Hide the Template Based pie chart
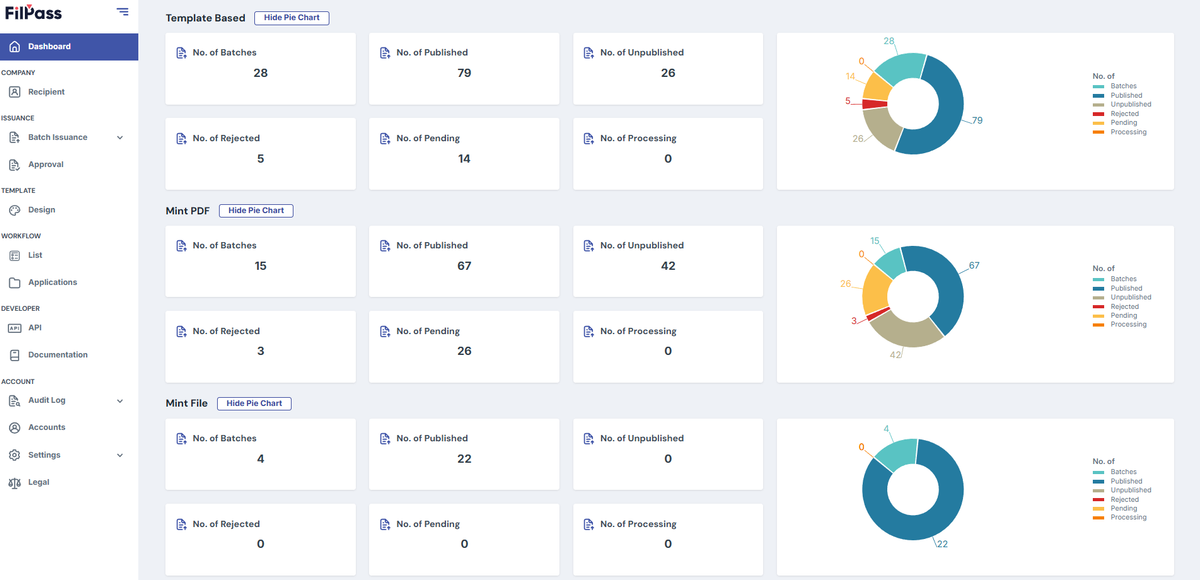 click(291, 18)
